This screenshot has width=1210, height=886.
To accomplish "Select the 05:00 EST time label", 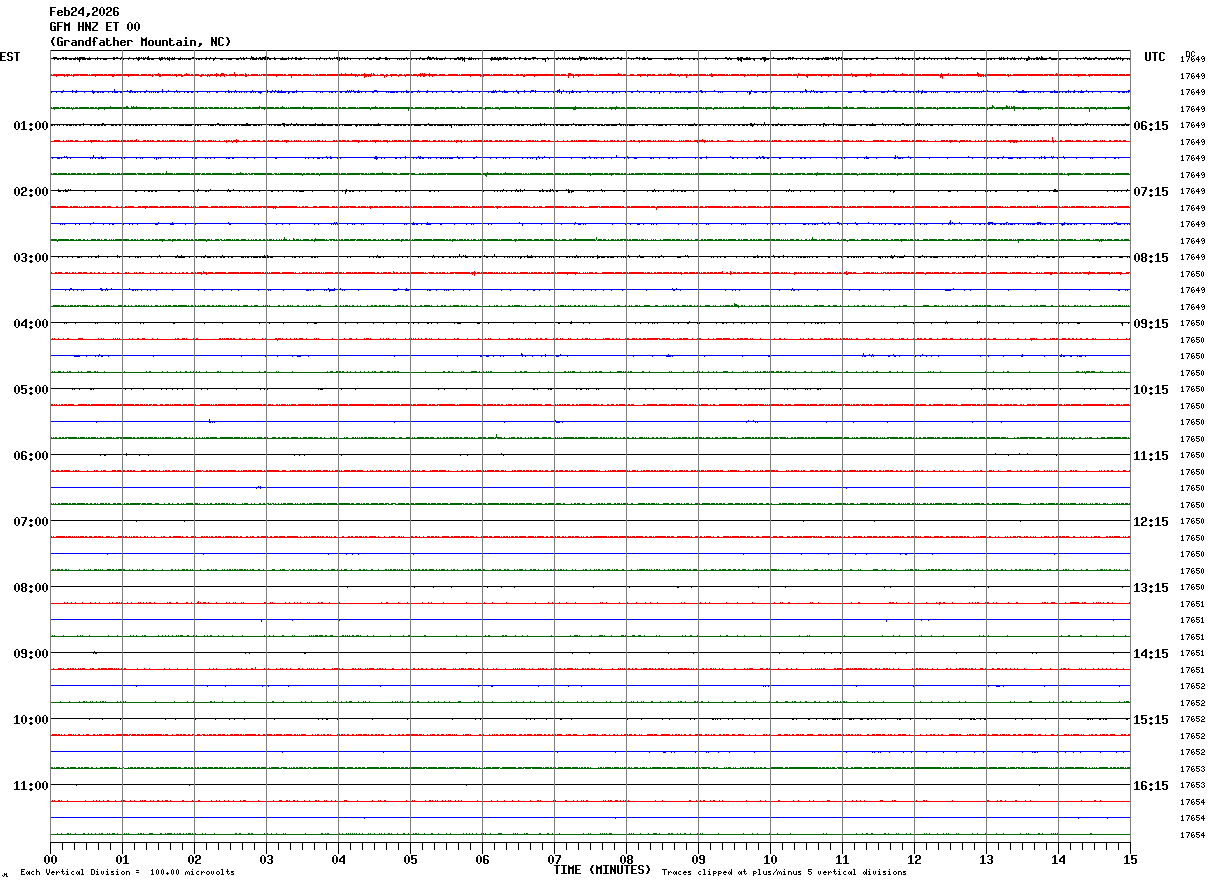I will pyautogui.click(x=31, y=389).
